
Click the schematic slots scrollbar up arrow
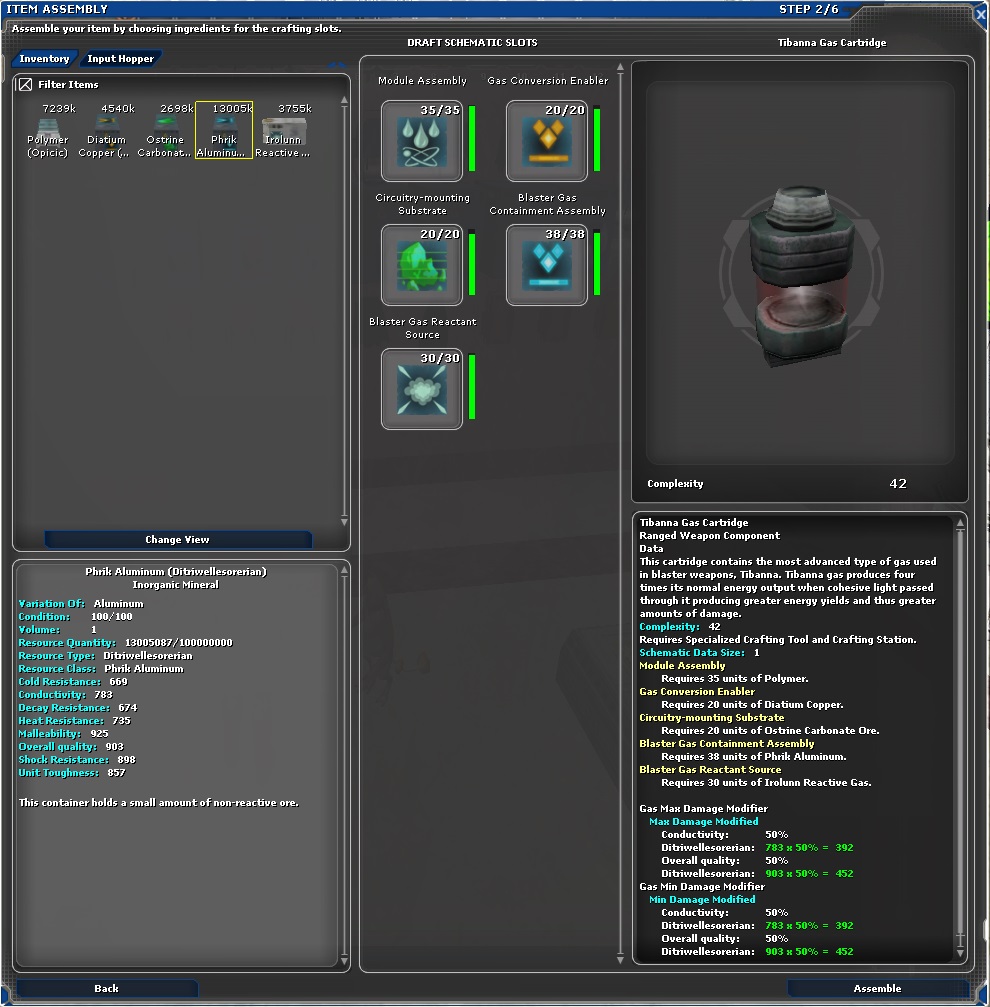point(620,67)
